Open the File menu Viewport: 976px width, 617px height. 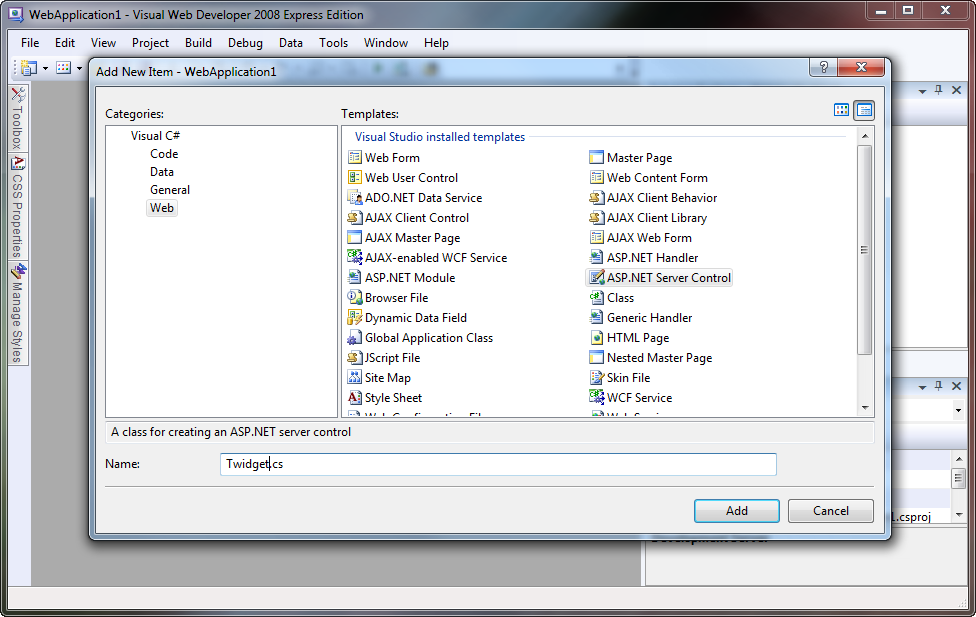tap(30, 43)
